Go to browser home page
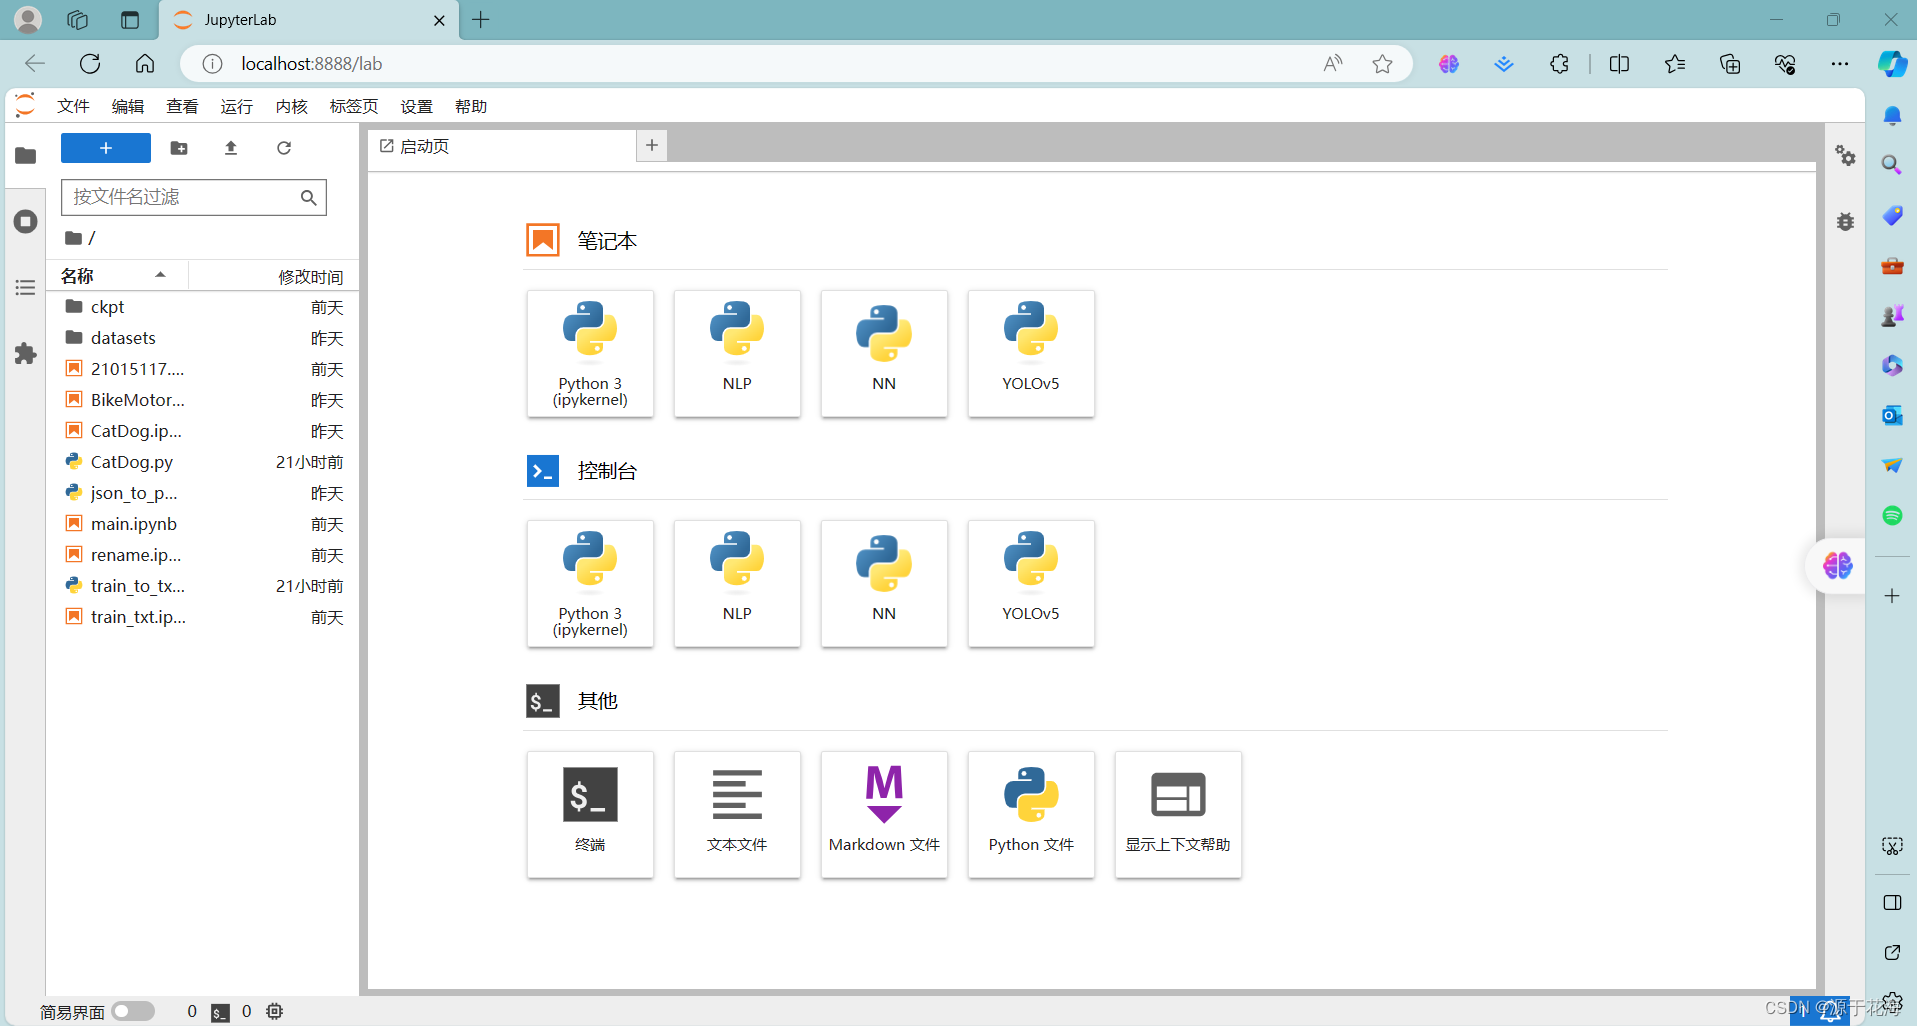The height and width of the screenshot is (1026, 1917). (x=145, y=64)
